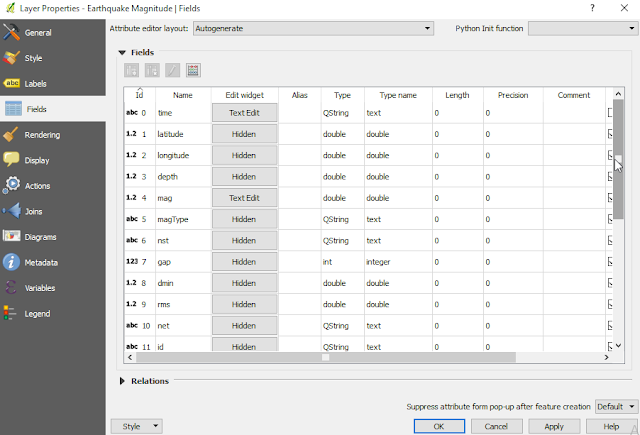Open the General tab label
Viewport: 640px width, 435px height.
(x=38, y=33)
